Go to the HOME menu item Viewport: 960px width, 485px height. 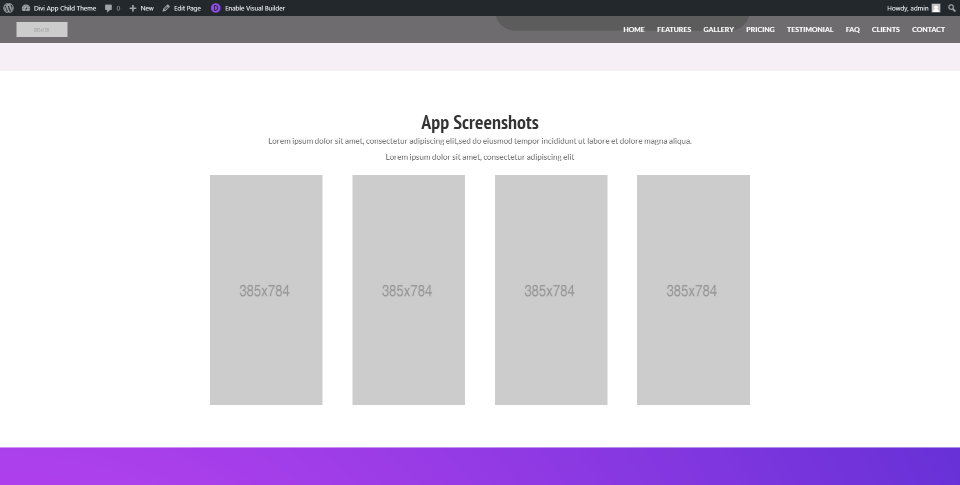(634, 29)
